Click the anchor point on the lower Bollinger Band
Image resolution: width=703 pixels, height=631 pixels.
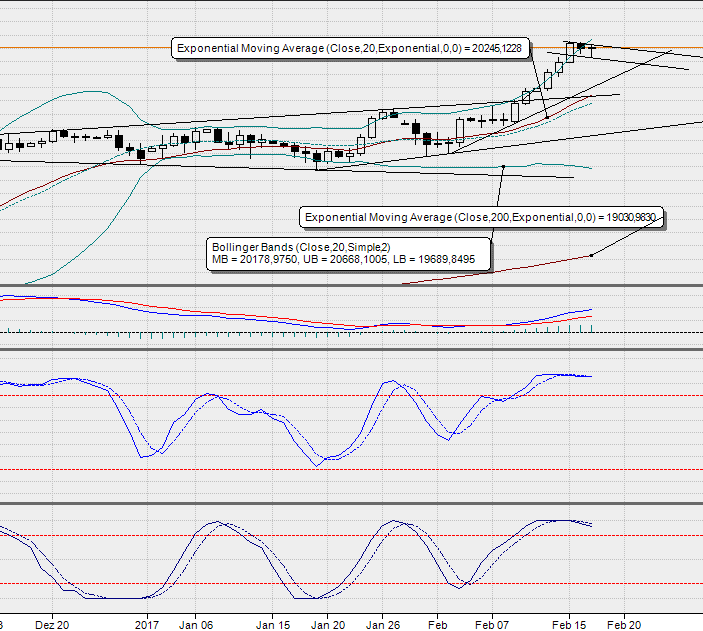click(x=503, y=167)
